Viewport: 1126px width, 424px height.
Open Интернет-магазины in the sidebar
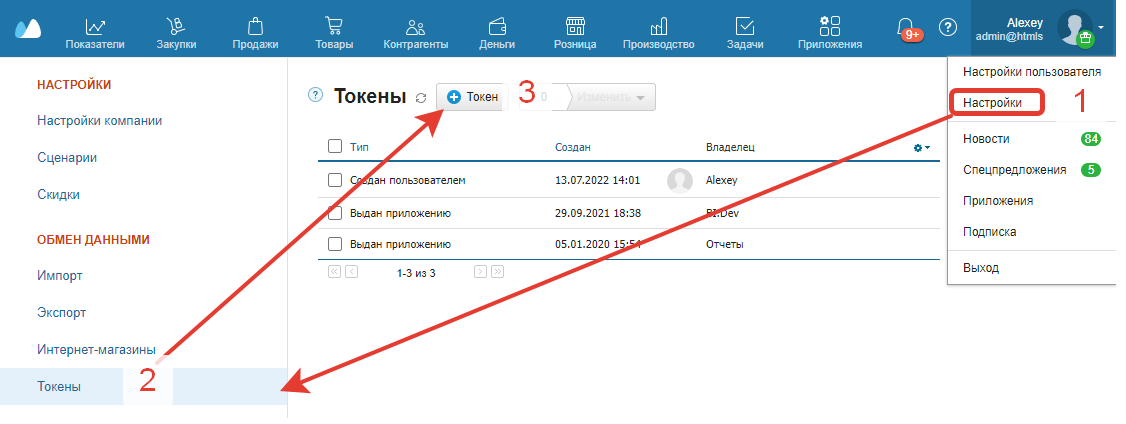click(96, 350)
